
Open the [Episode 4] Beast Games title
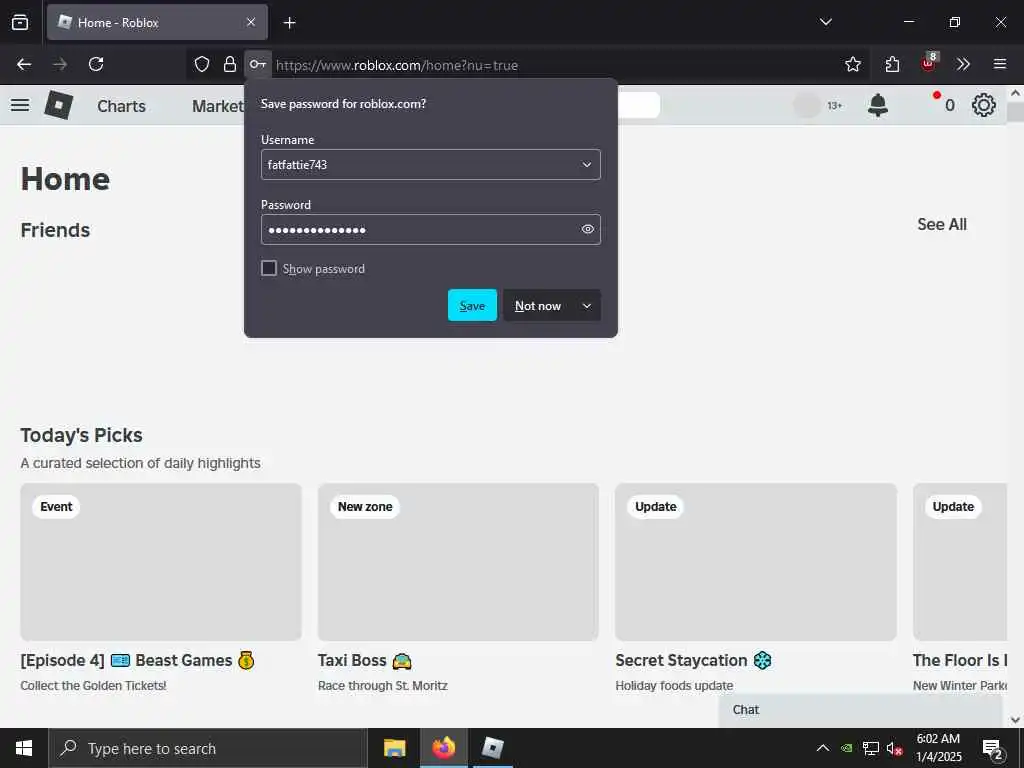137,660
